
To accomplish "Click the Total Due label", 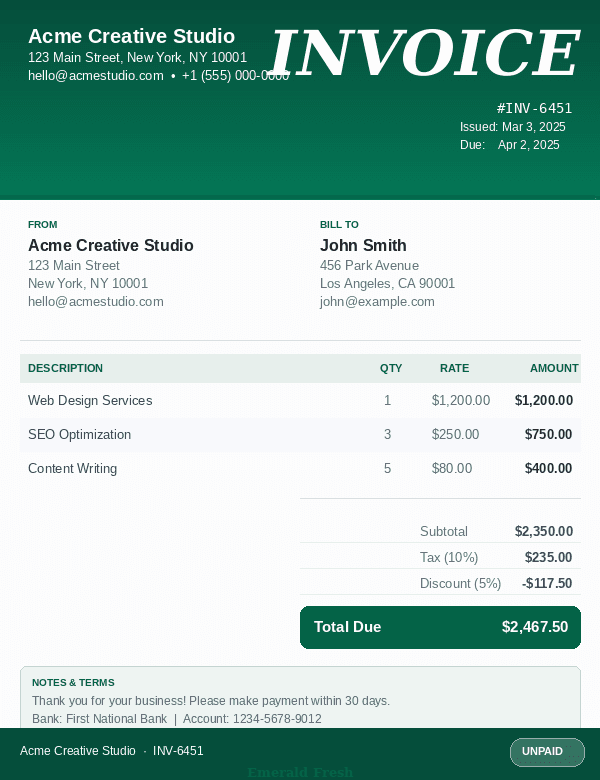I will tap(347, 627).
